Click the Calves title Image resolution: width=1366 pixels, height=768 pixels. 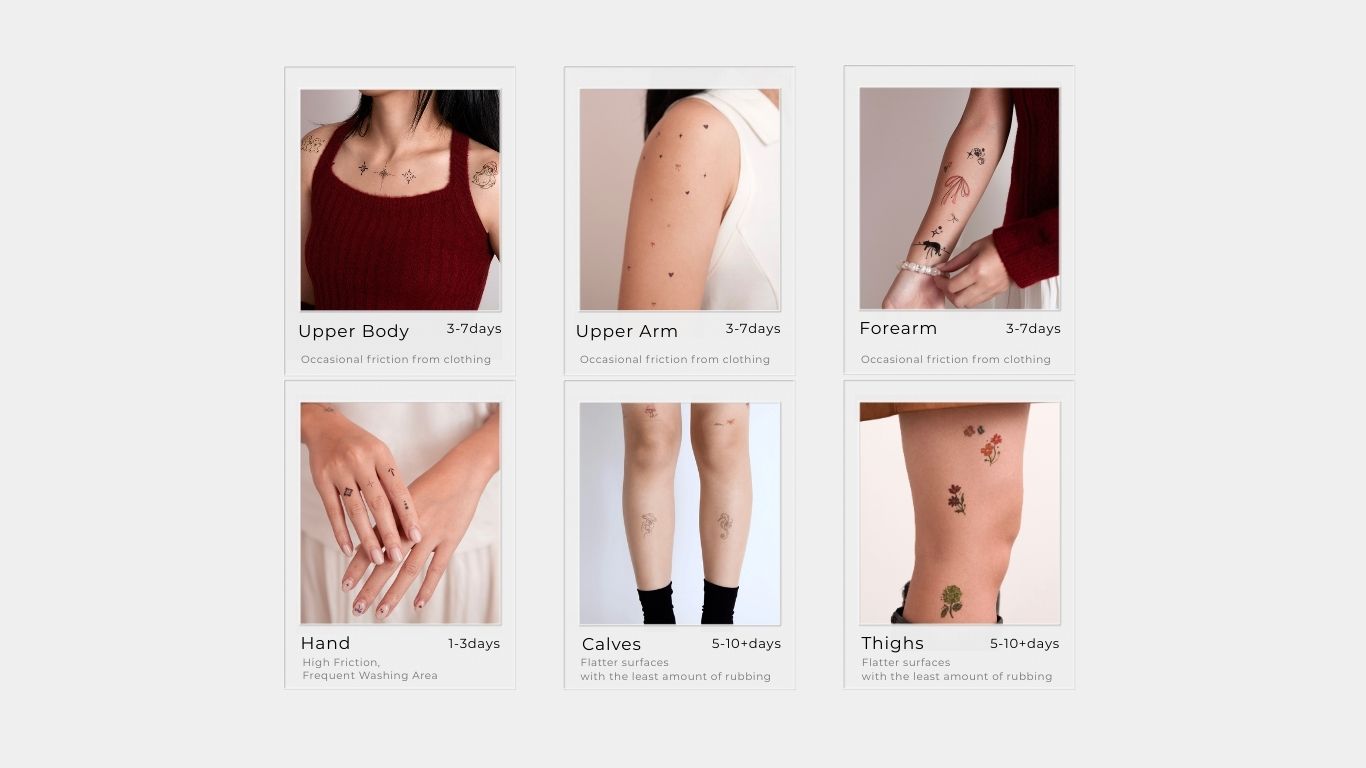[611, 644]
